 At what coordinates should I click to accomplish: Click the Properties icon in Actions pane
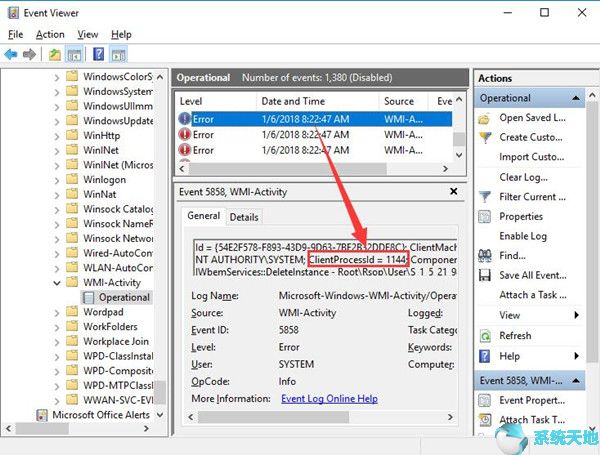pyautogui.click(x=485, y=217)
